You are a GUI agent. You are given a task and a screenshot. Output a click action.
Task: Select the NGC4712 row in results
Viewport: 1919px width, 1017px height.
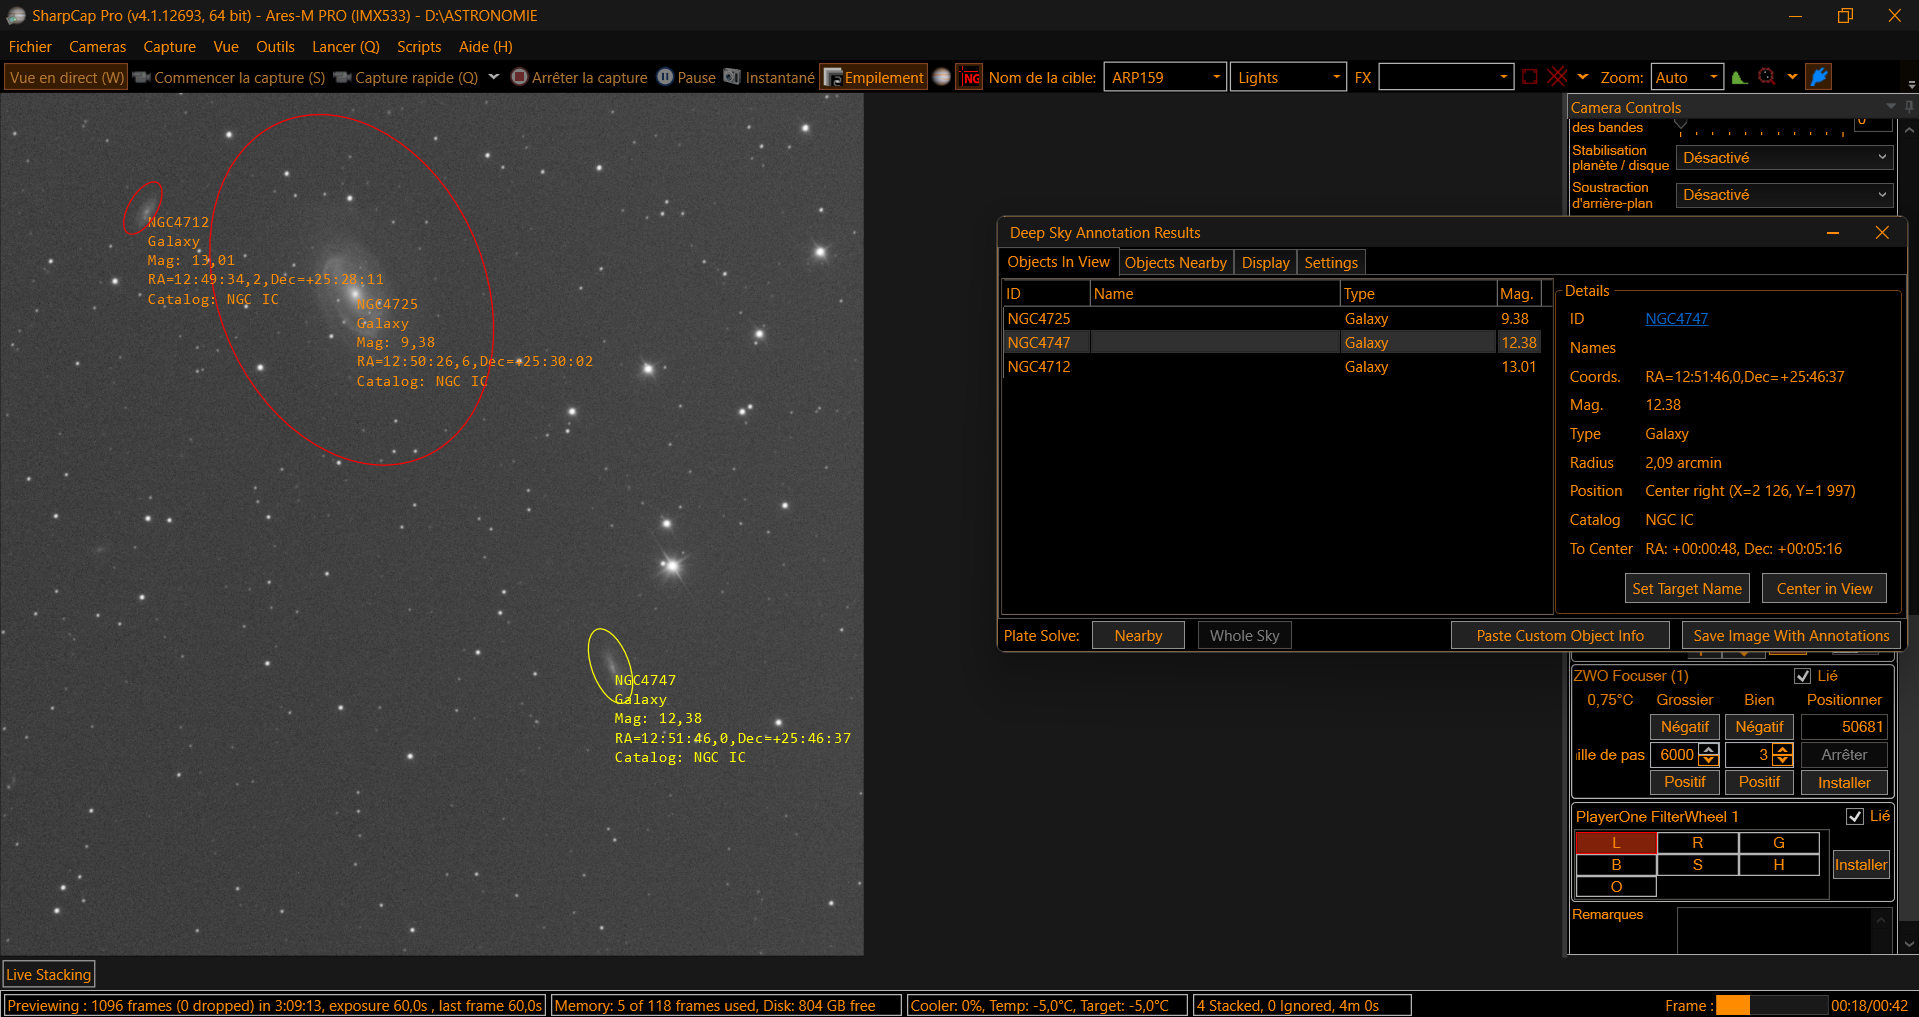tap(1271, 367)
